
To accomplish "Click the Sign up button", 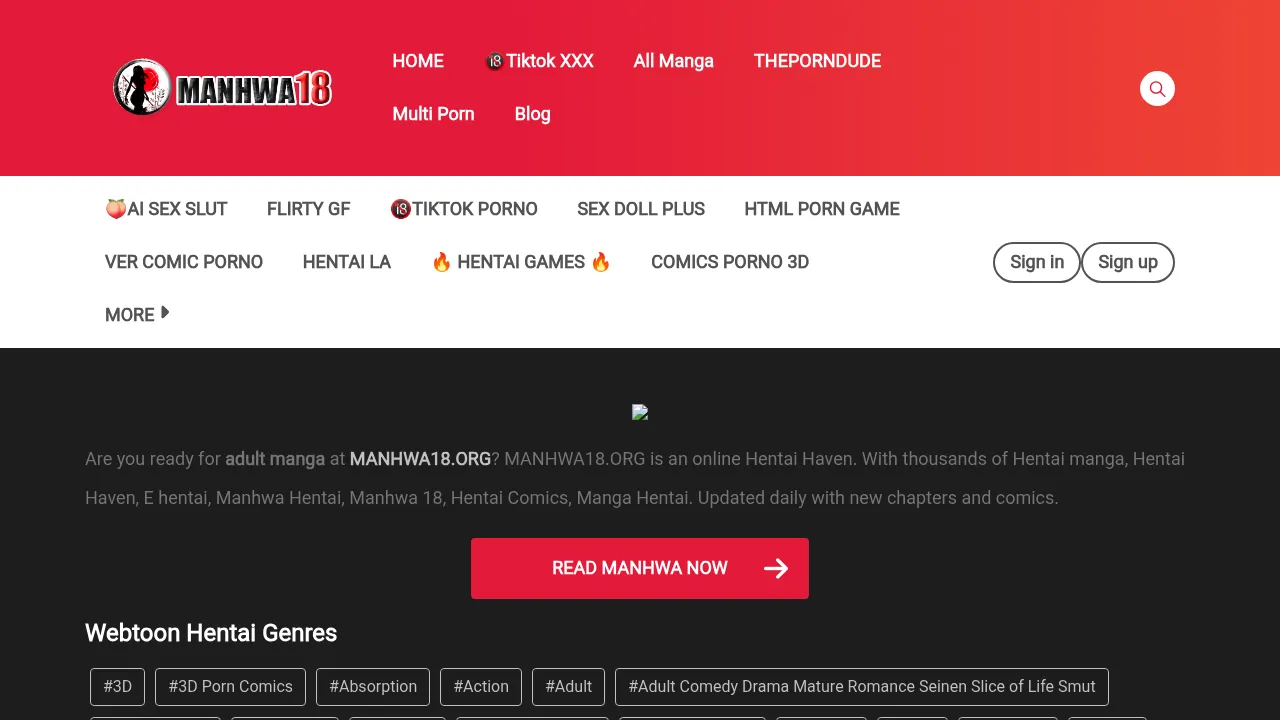I will pyautogui.click(x=1127, y=262).
